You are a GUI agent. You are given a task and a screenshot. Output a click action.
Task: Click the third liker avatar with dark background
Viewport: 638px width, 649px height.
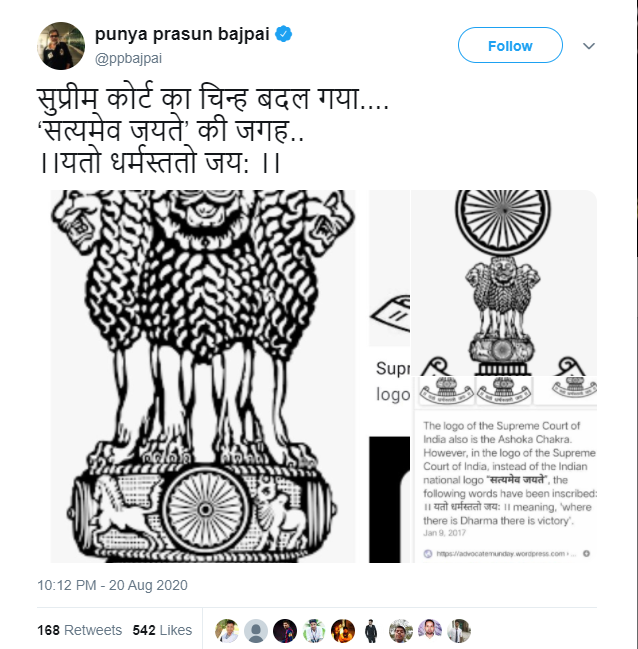pyautogui.click(x=285, y=631)
